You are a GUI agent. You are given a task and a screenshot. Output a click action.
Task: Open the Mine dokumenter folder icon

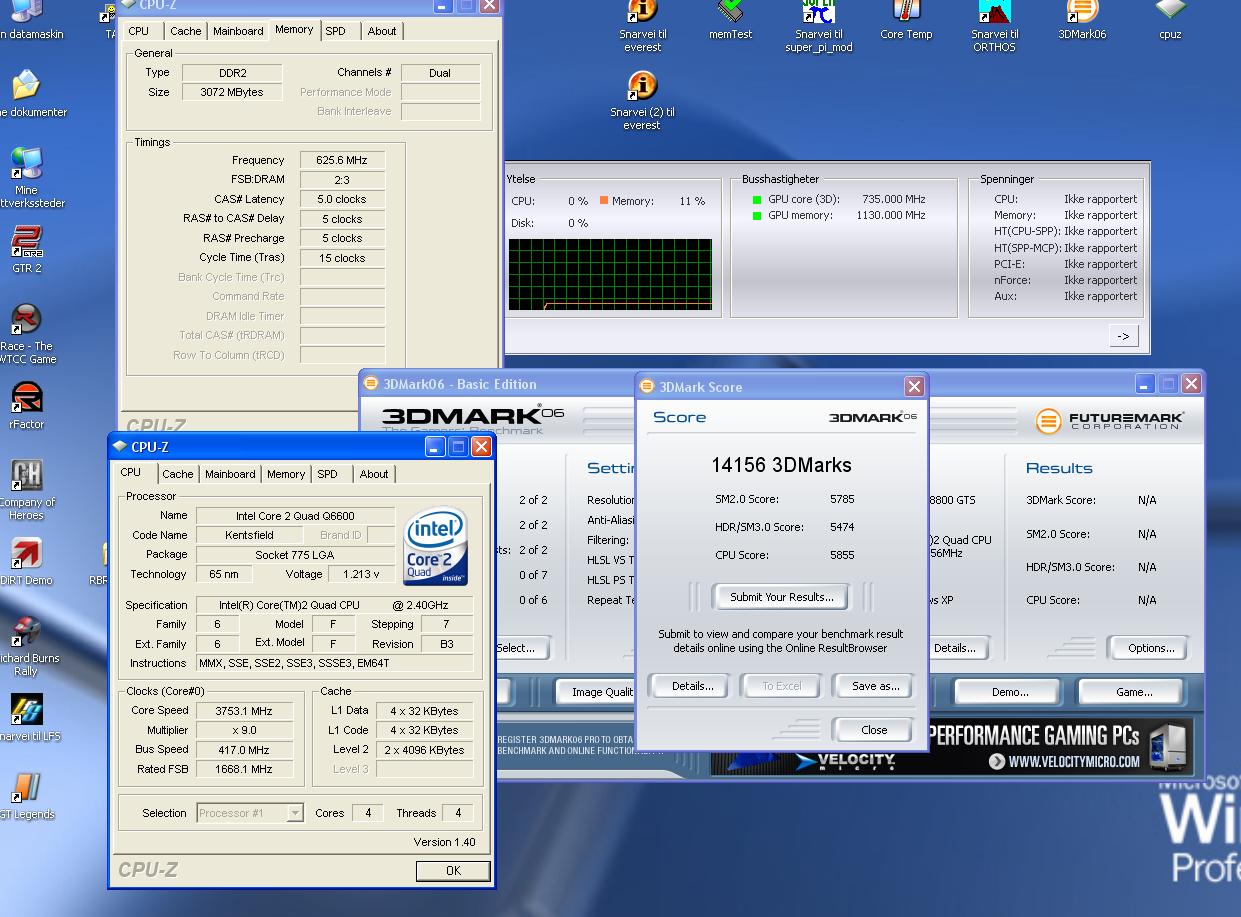pyautogui.click(x=27, y=85)
